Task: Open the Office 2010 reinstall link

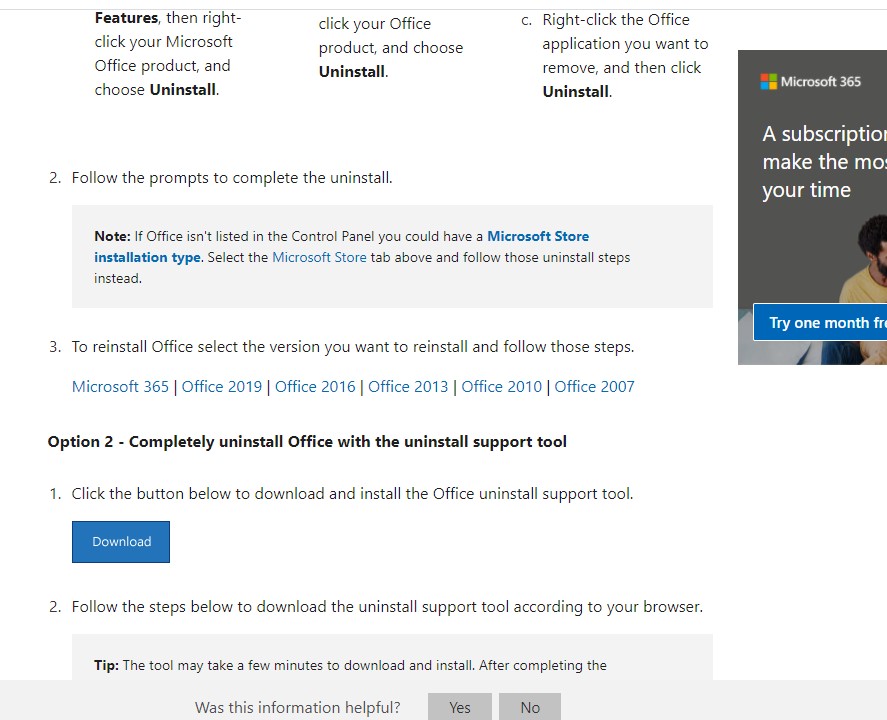Action: click(x=501, y=387)
